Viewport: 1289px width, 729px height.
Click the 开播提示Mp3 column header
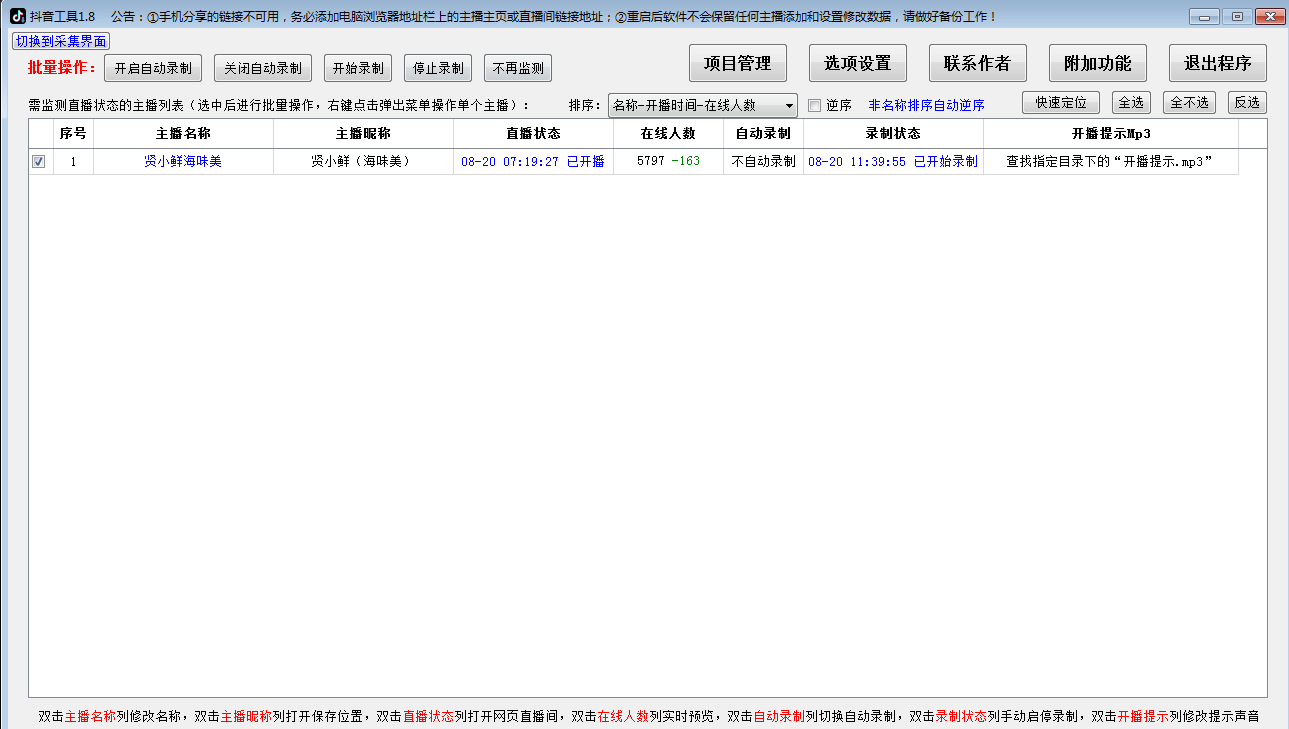1111,133
